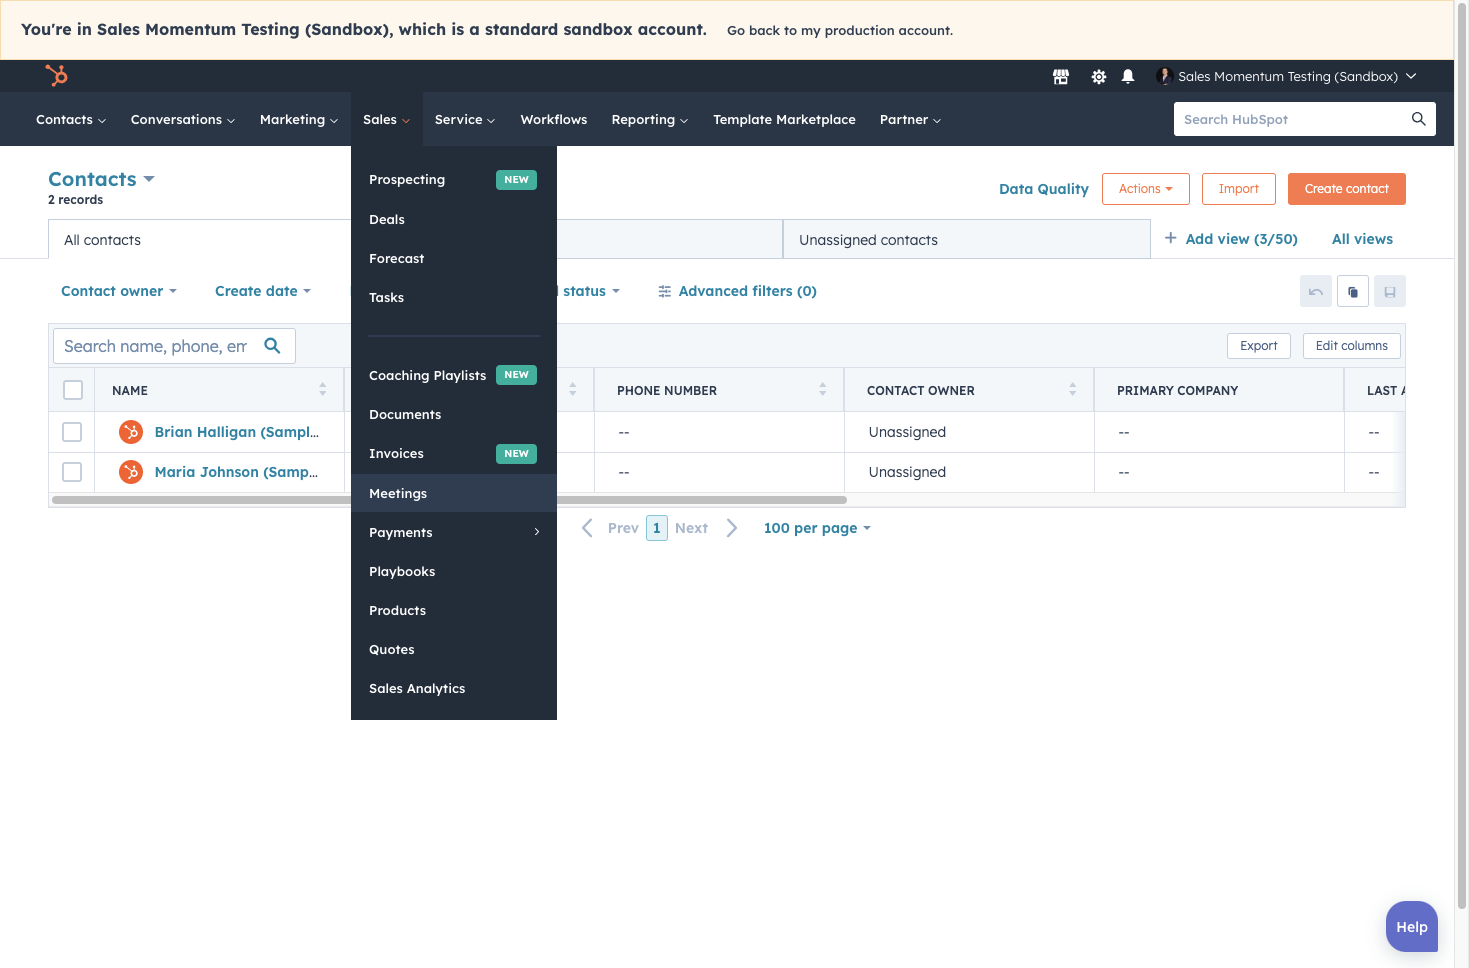Open the Help chat button
The image size is (1469, 968).
(x=1412, y=927)
